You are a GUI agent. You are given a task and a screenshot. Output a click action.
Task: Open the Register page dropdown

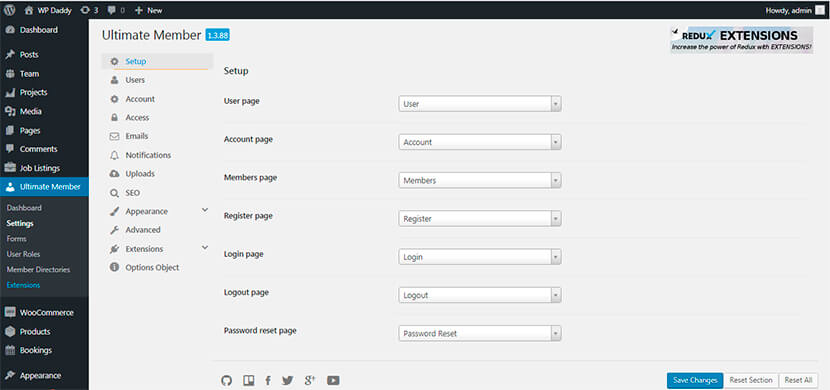pos(480,219)
